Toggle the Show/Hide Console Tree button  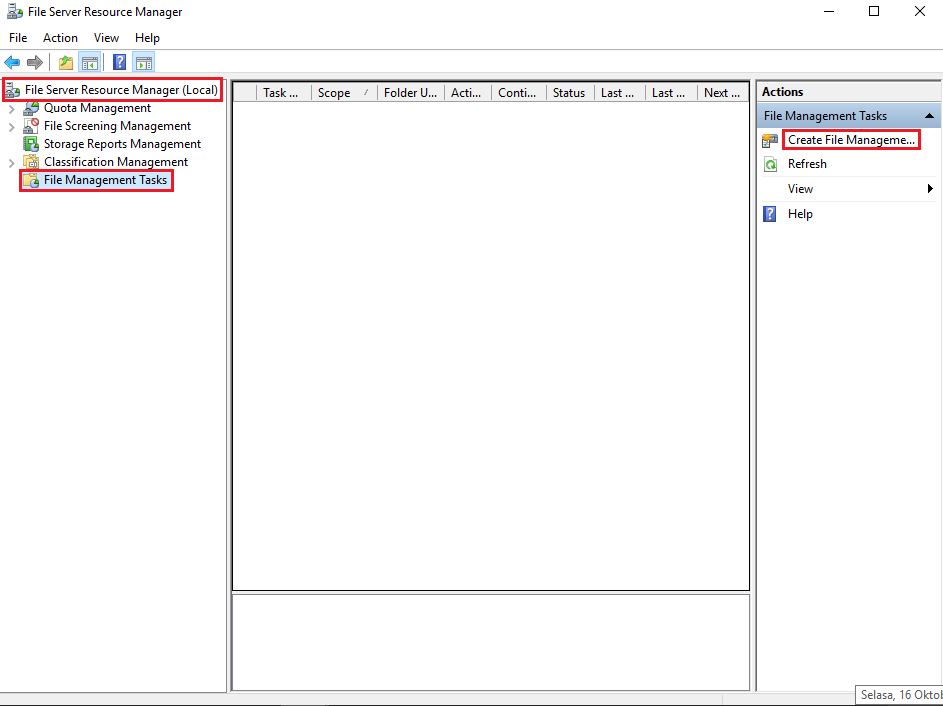pos(90,62)
